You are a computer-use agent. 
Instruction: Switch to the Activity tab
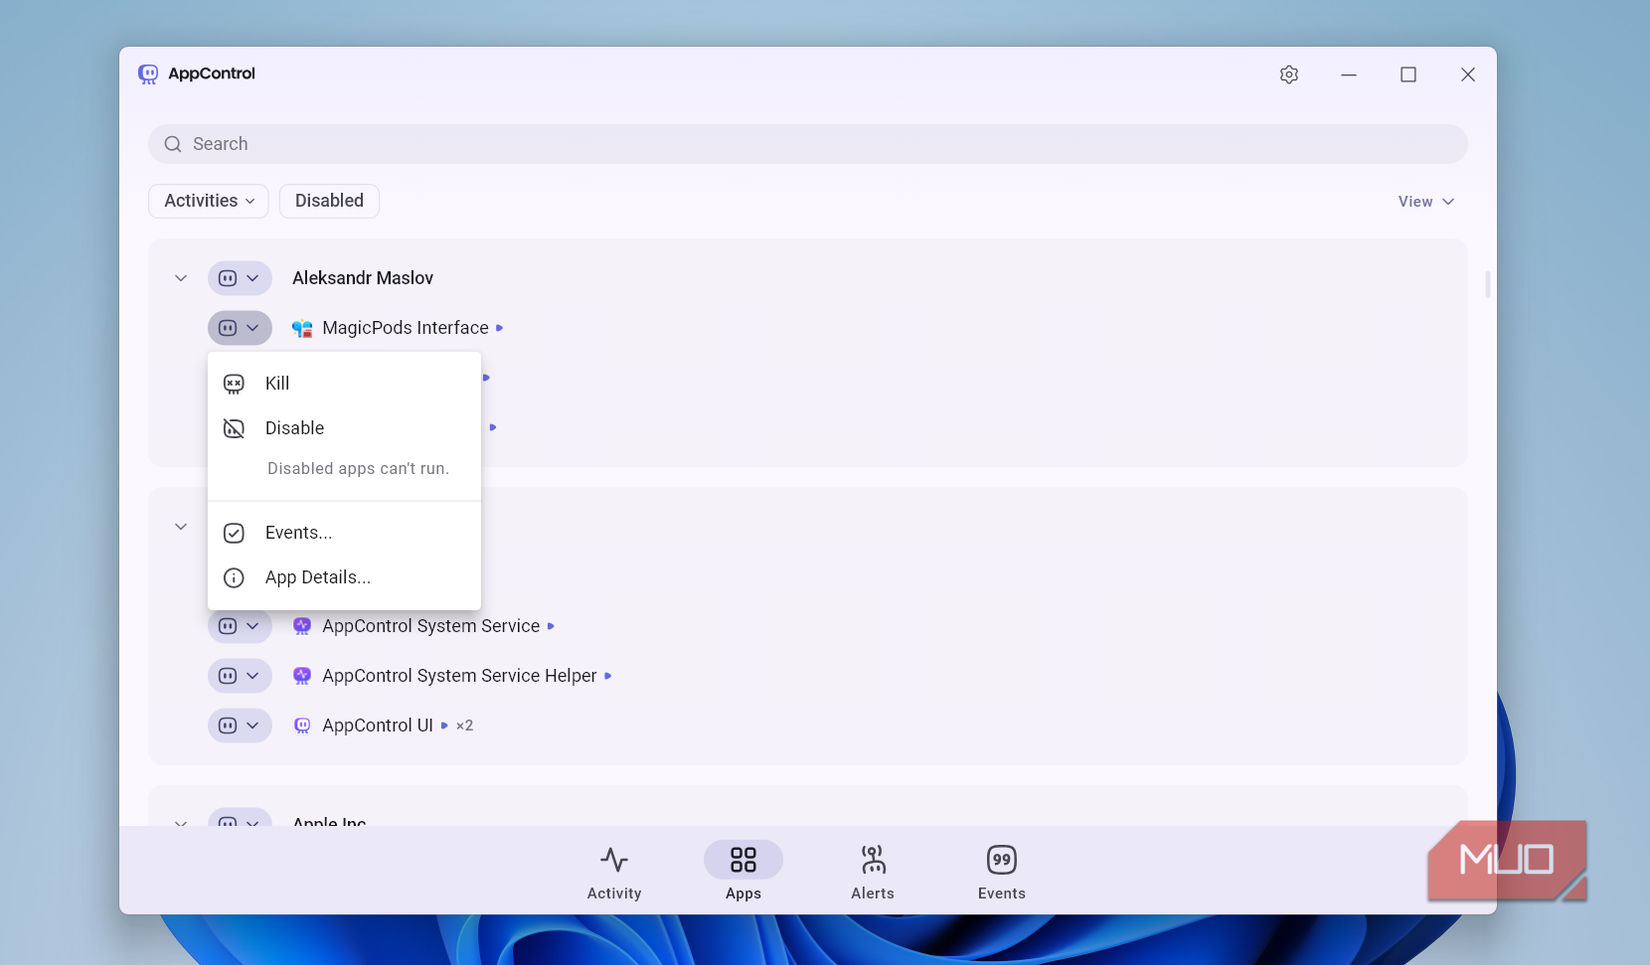pyautogui.click(x=613, y=870)
